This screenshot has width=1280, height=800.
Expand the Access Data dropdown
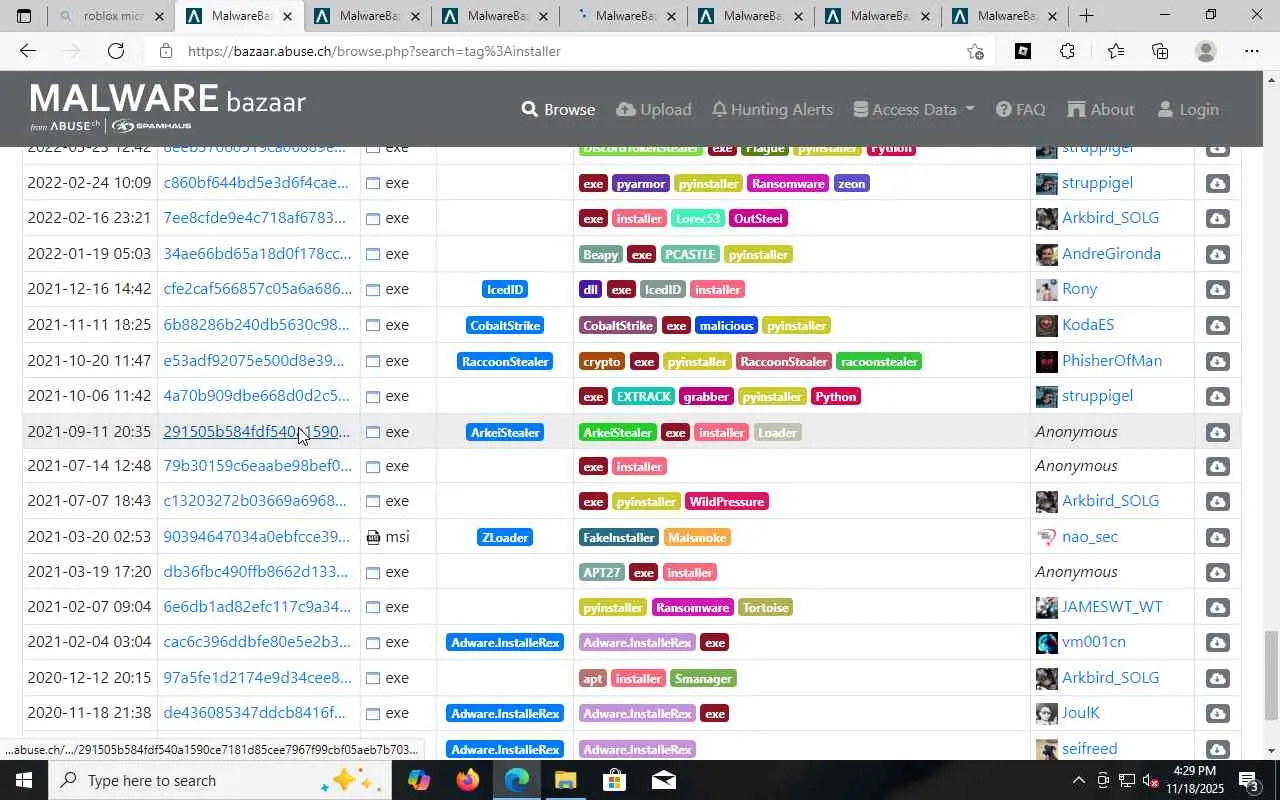click(x=913, y=109)
